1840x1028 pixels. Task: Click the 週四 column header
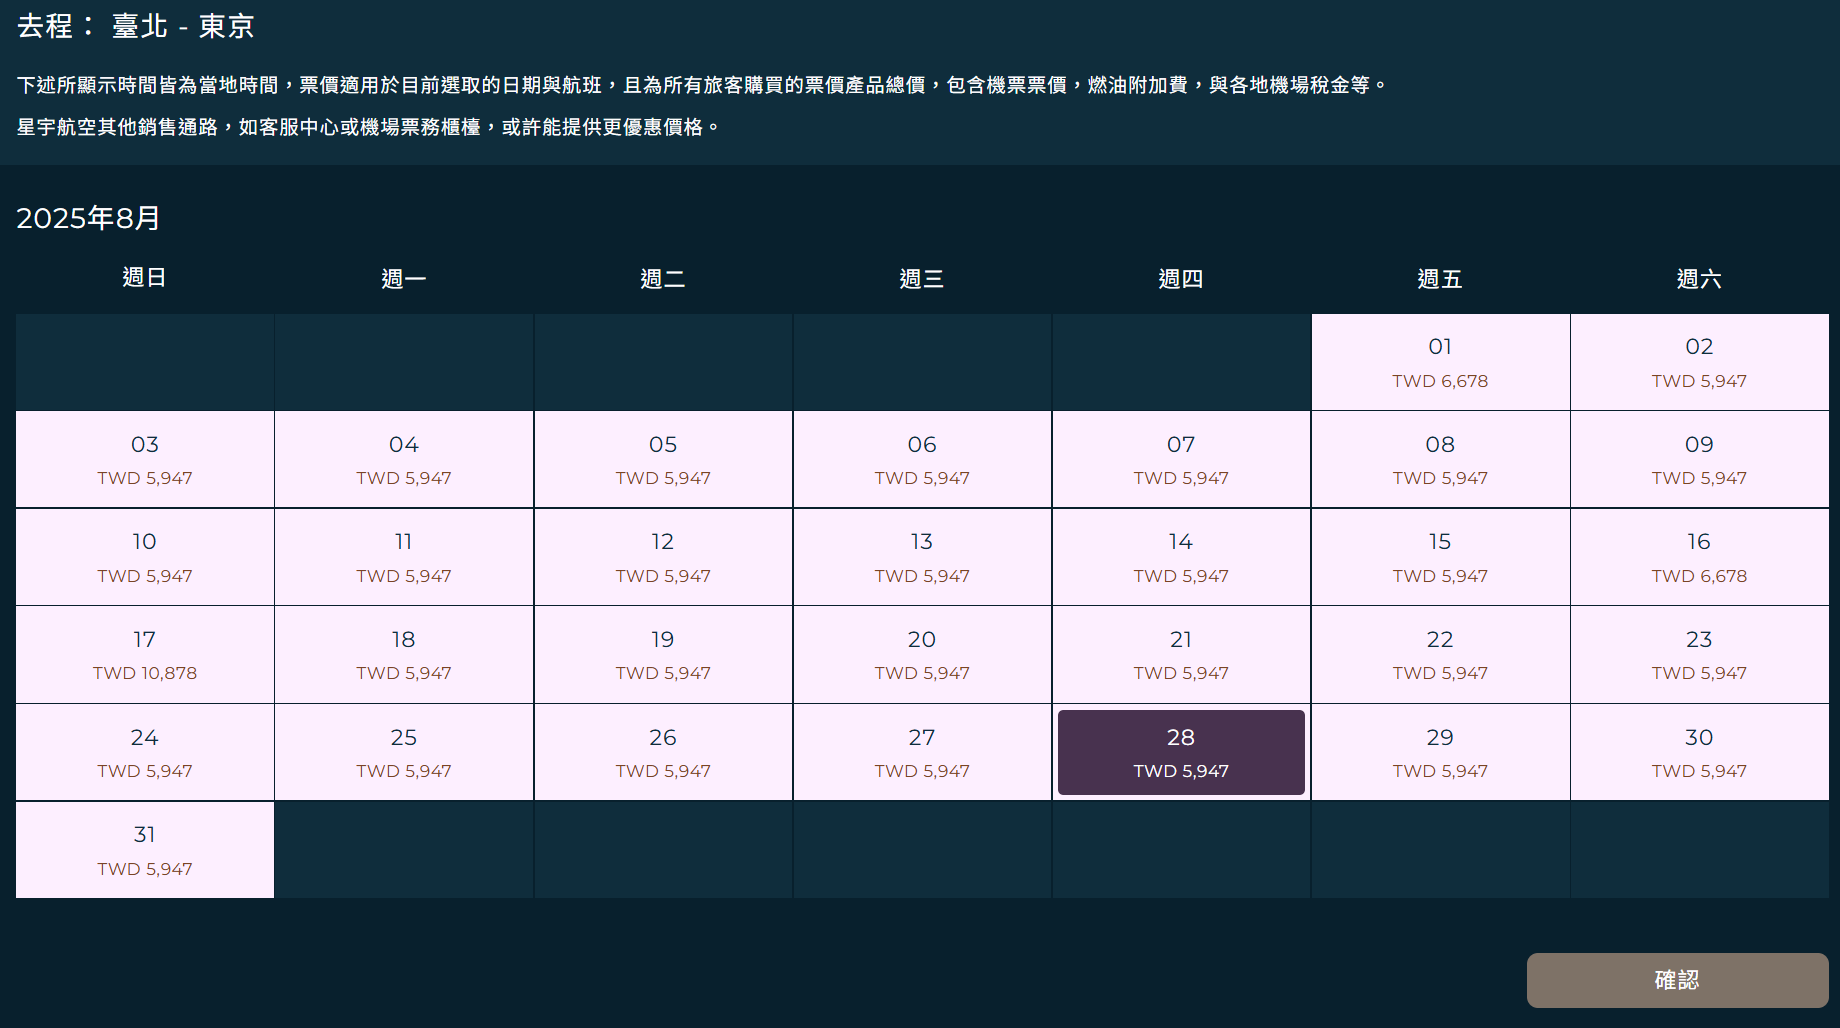[1181, 278]
